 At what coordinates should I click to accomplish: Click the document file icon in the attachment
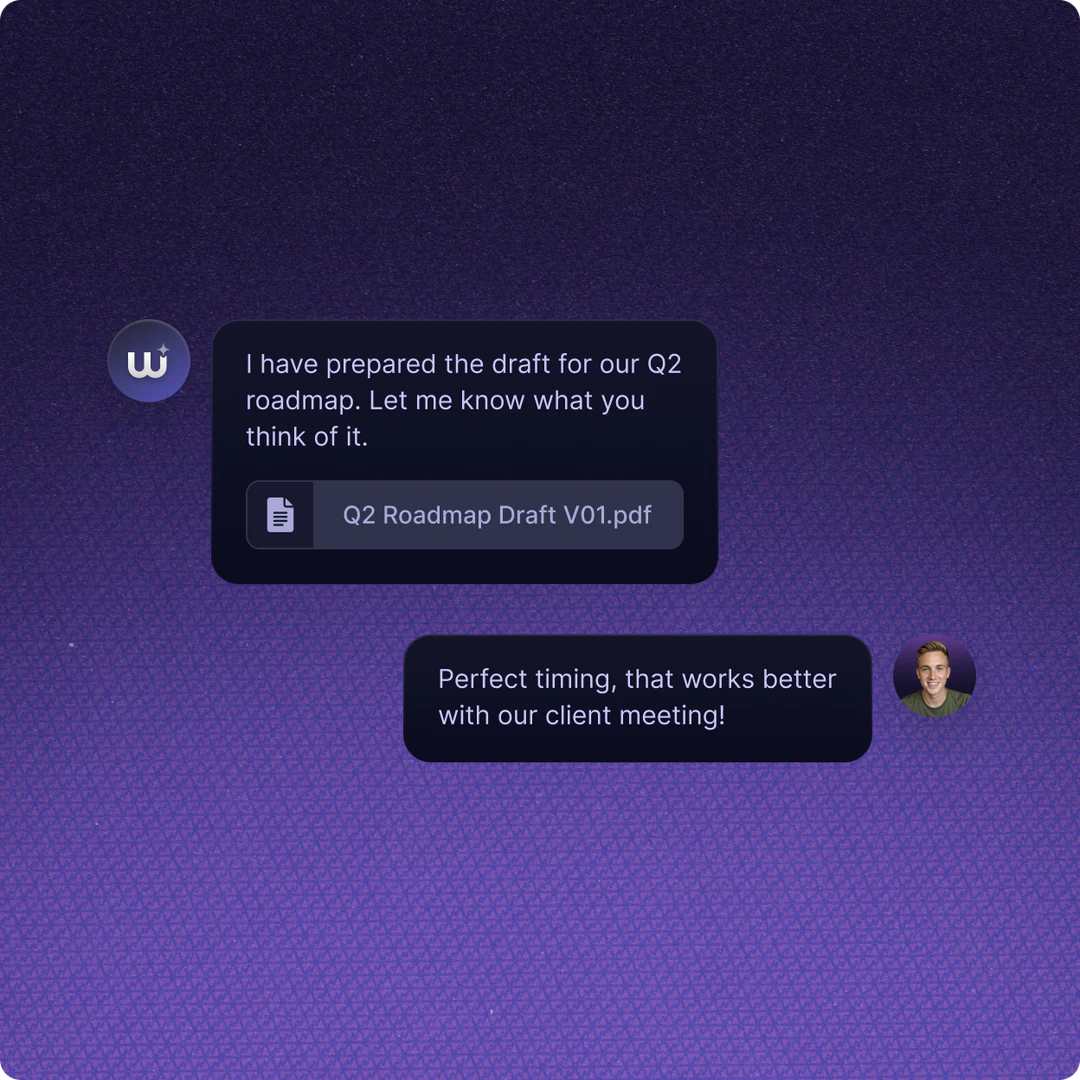280,515
